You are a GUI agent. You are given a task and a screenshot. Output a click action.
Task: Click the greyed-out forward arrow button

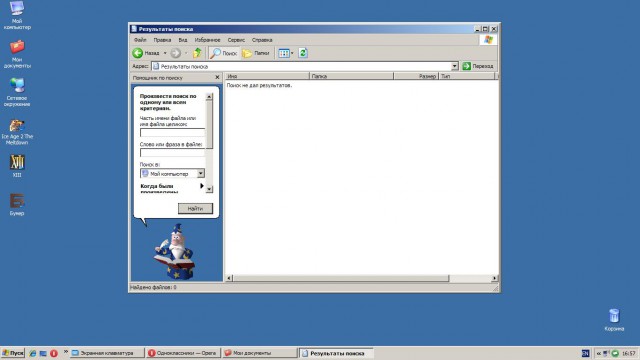[x=176, y=53]
